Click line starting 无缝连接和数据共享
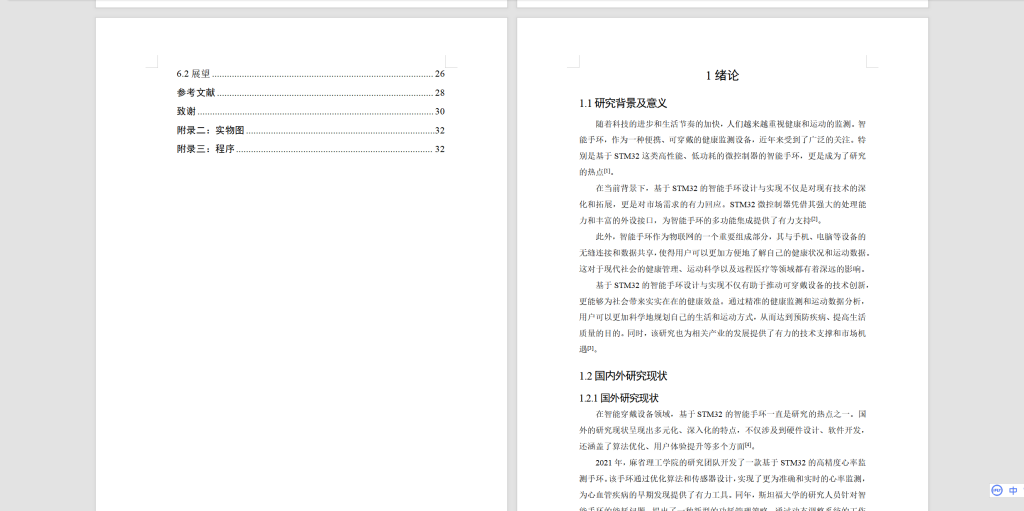The width and height of the screenshot is (1024, 511). click(x=724, y=253)
